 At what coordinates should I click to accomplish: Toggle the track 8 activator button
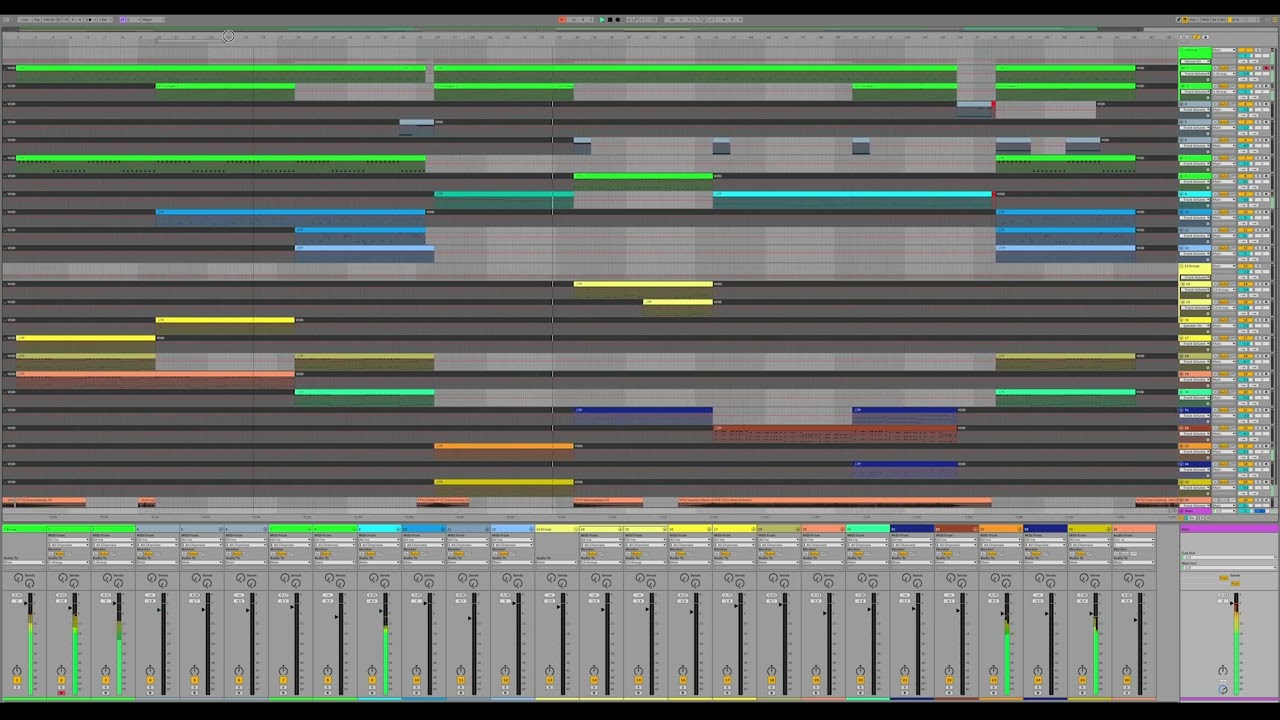click(x=328, y=680)
